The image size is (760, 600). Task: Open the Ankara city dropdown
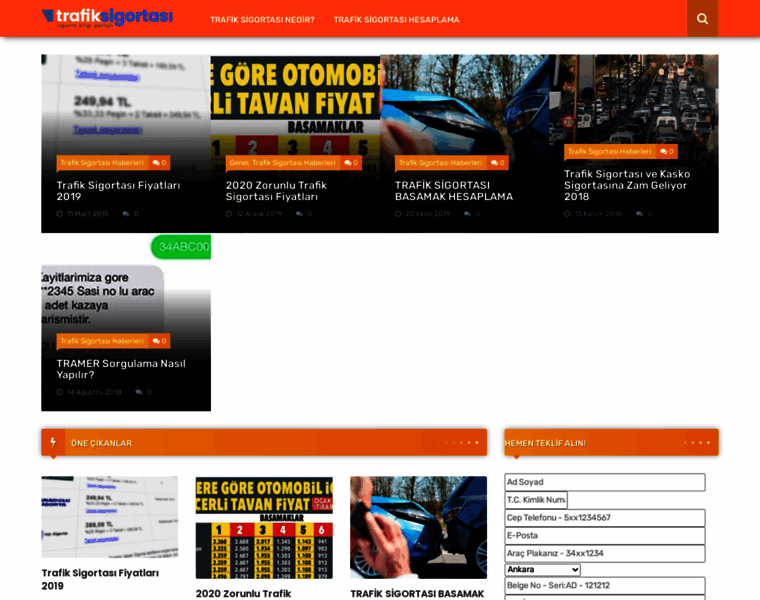click(542, 569)
